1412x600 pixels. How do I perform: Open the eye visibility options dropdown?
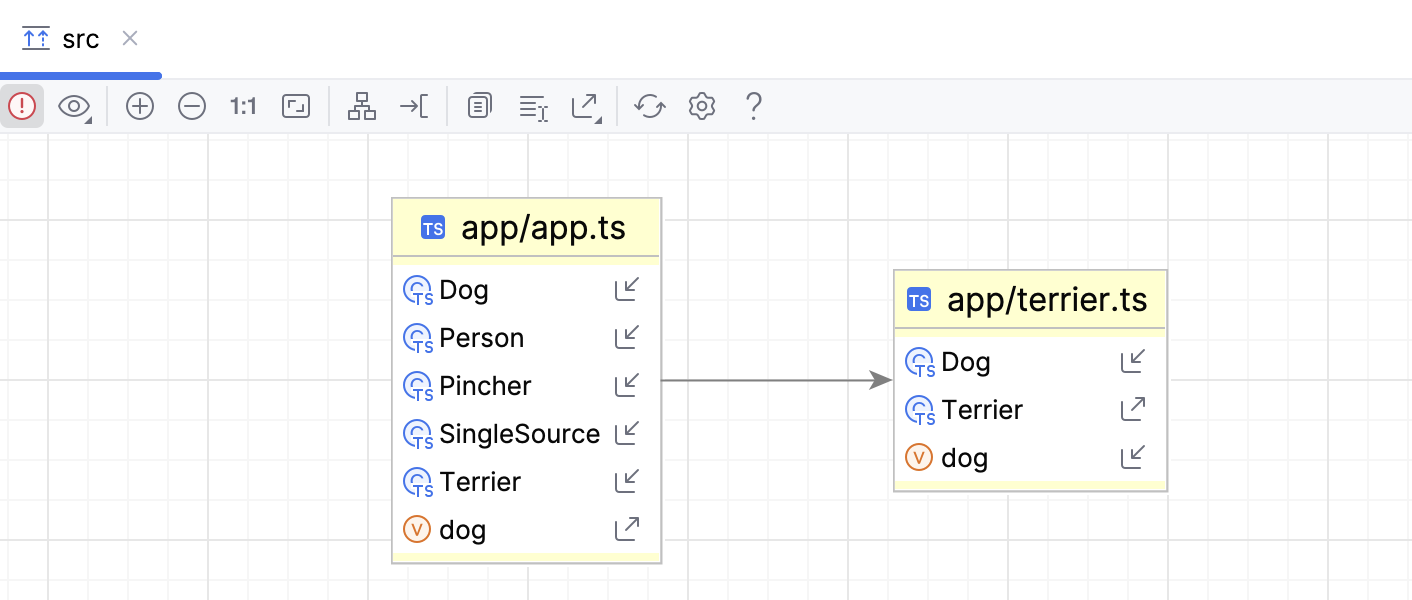pyautogui.click(x=75, y=106)
